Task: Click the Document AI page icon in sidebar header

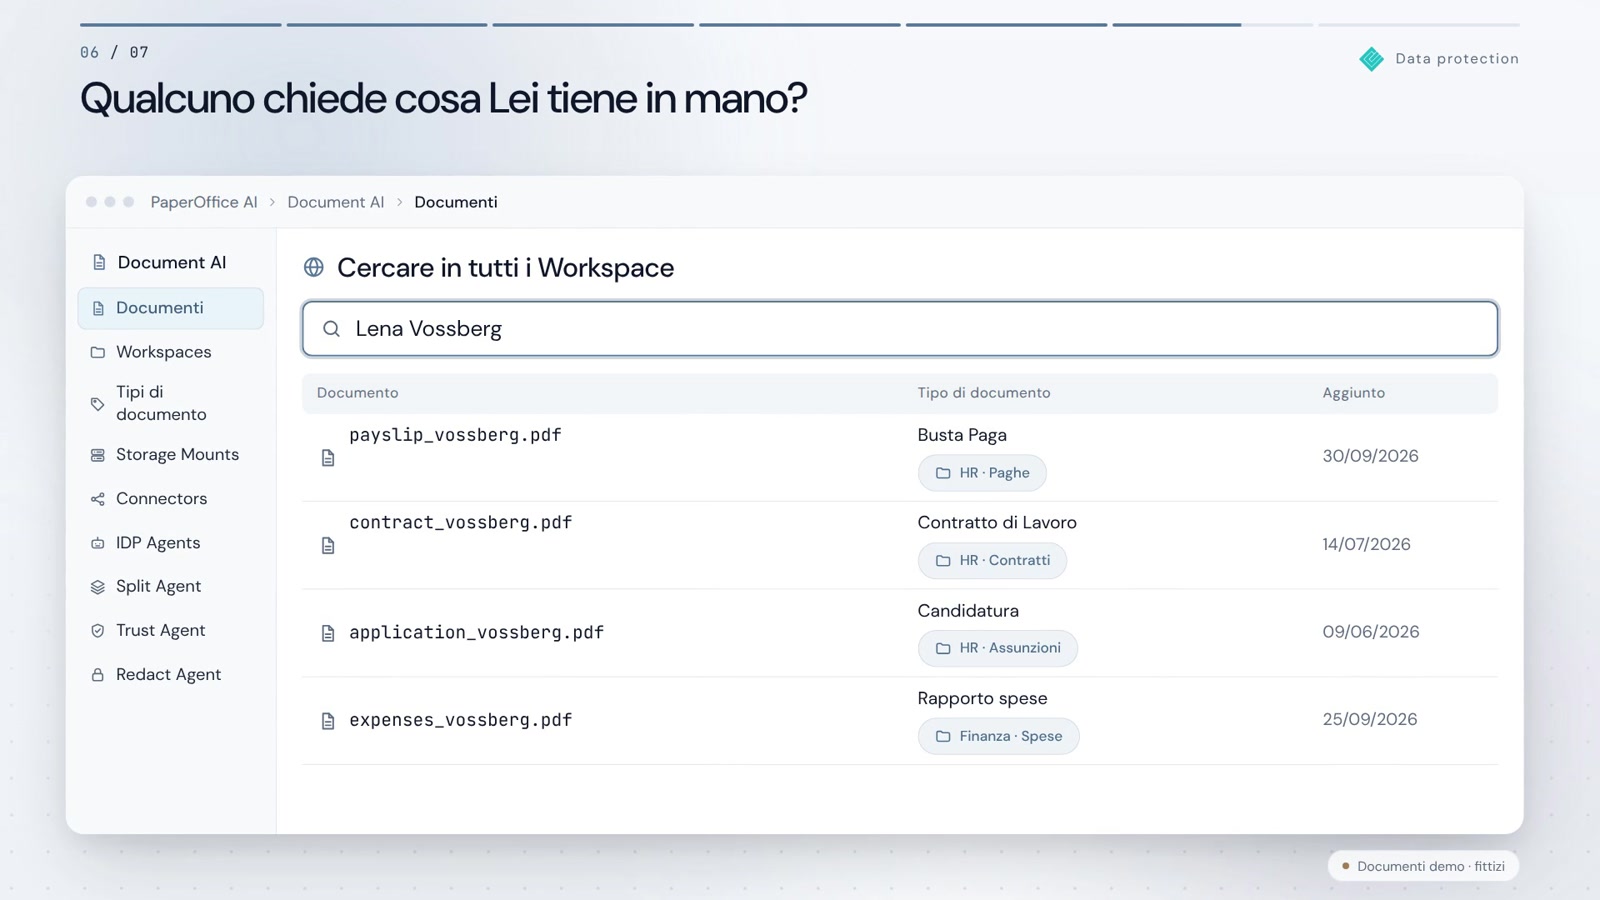Action: click(99, 262)
